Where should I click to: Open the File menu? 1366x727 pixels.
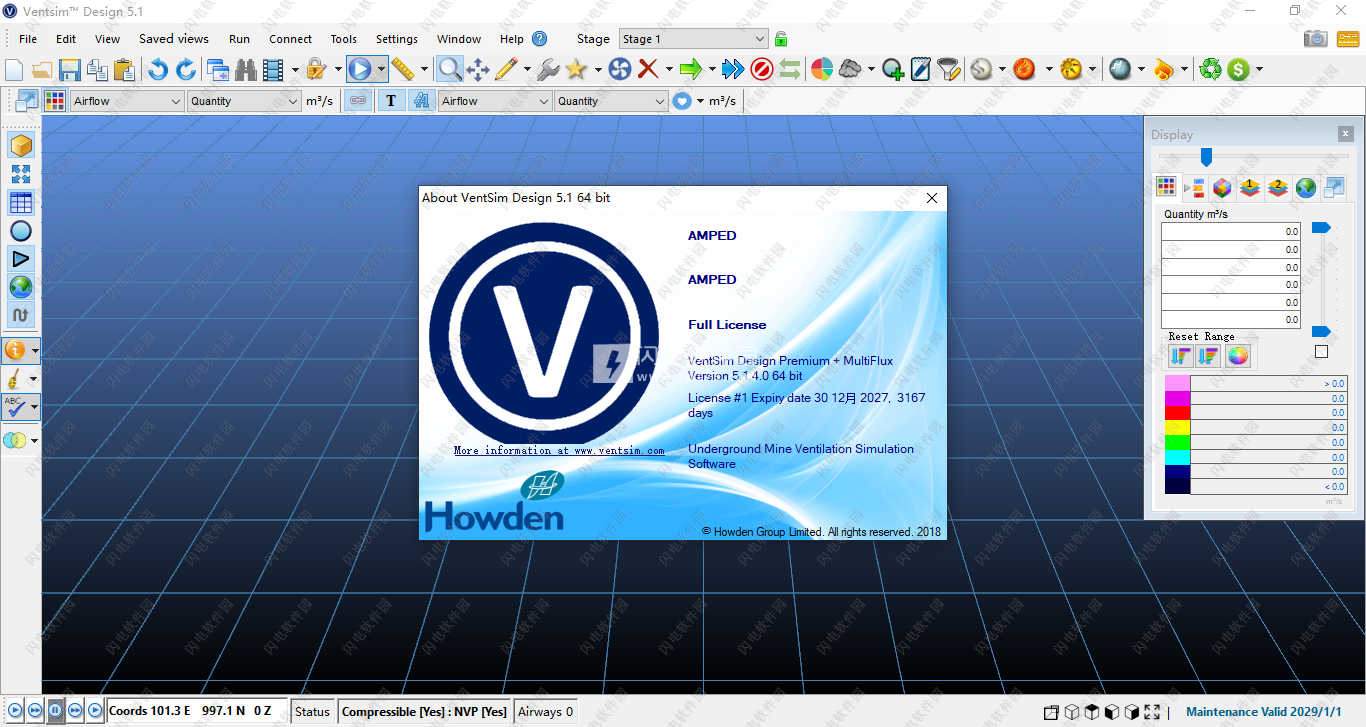[28, 39]
